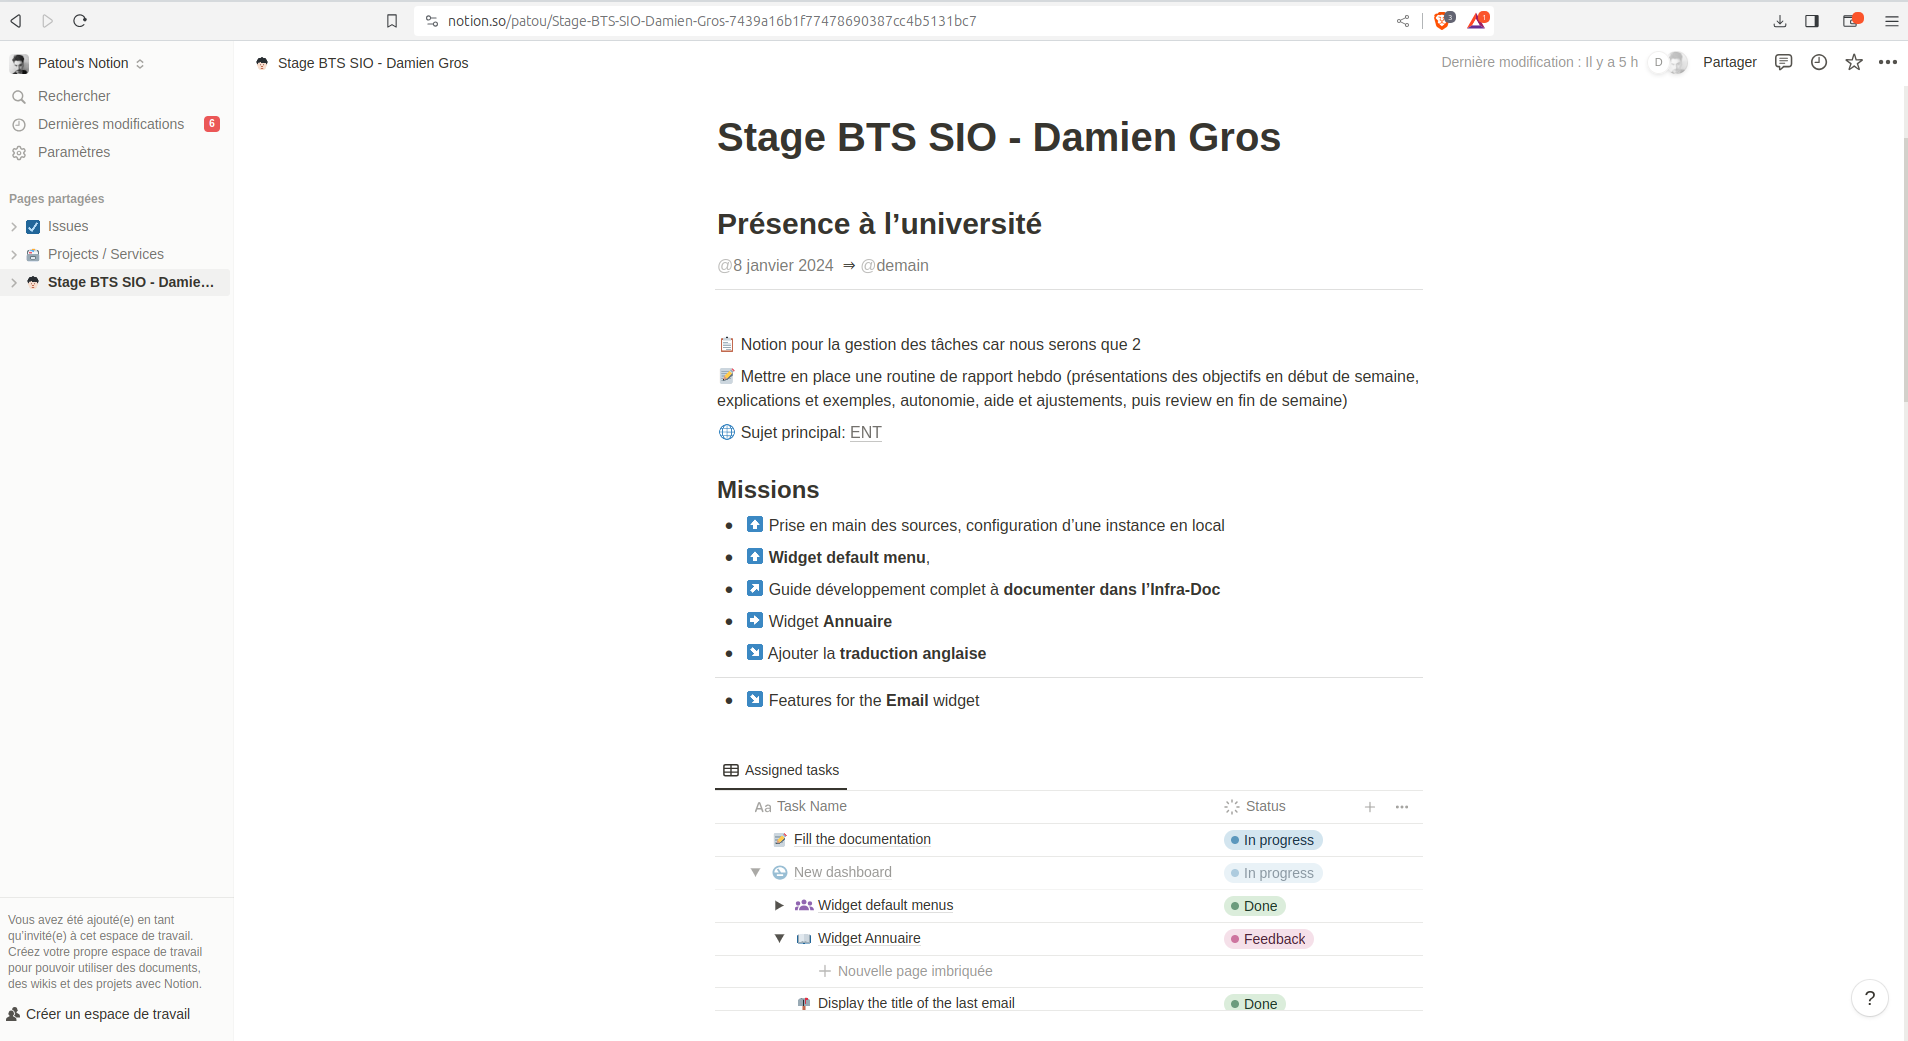Open the ENT link after Sujet principal
This screenshot has width=1908, height=1041.
866,433
